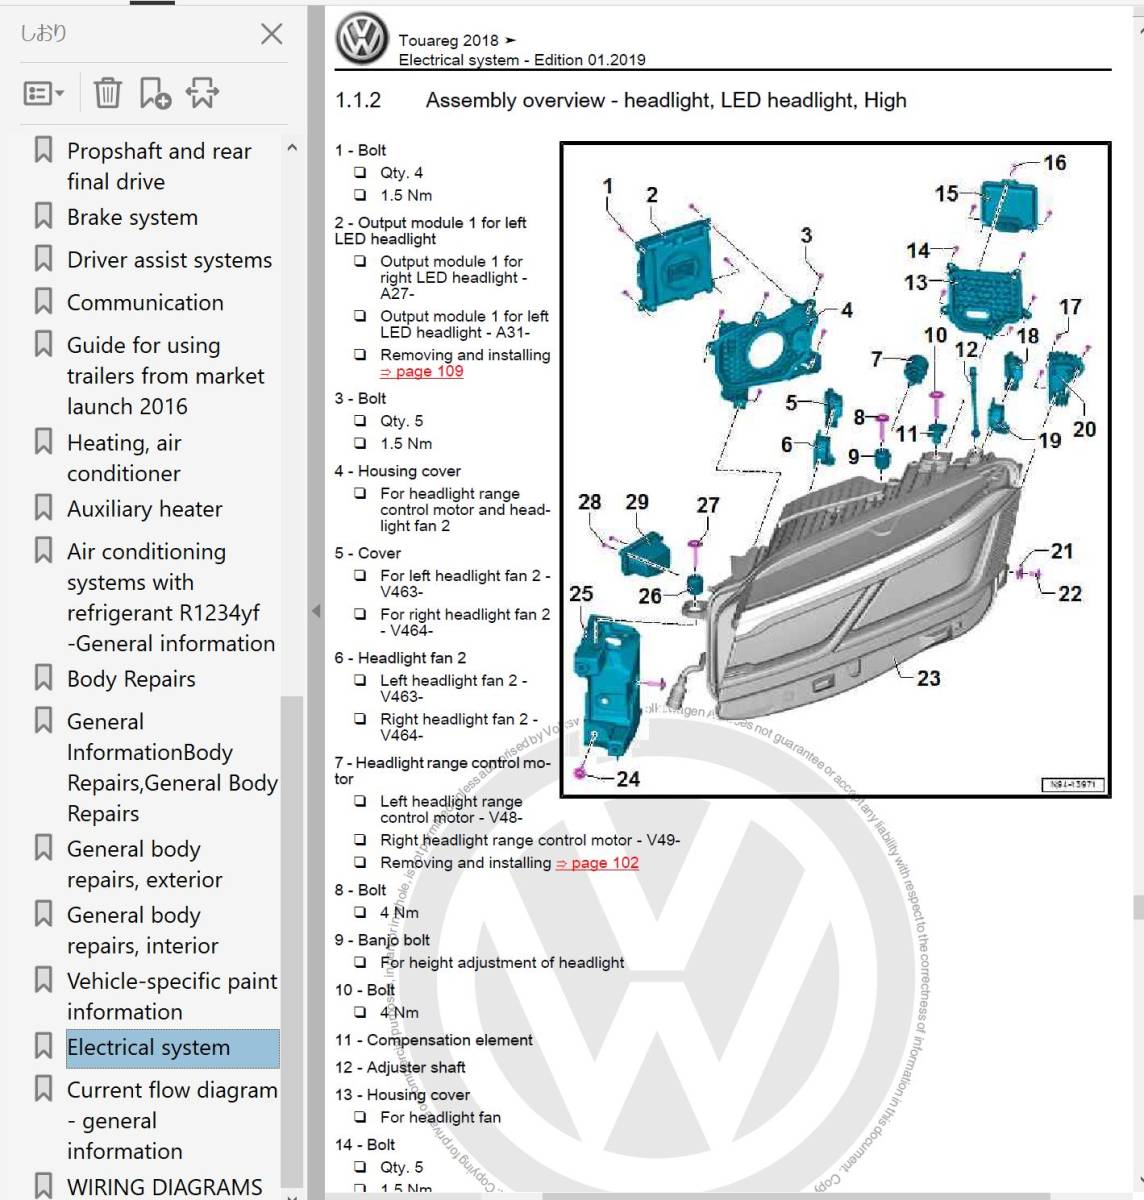The width and height of the screenshot is (1144, 1200).
Task: Click text 'Touareg 2018'
Action: 448,40
